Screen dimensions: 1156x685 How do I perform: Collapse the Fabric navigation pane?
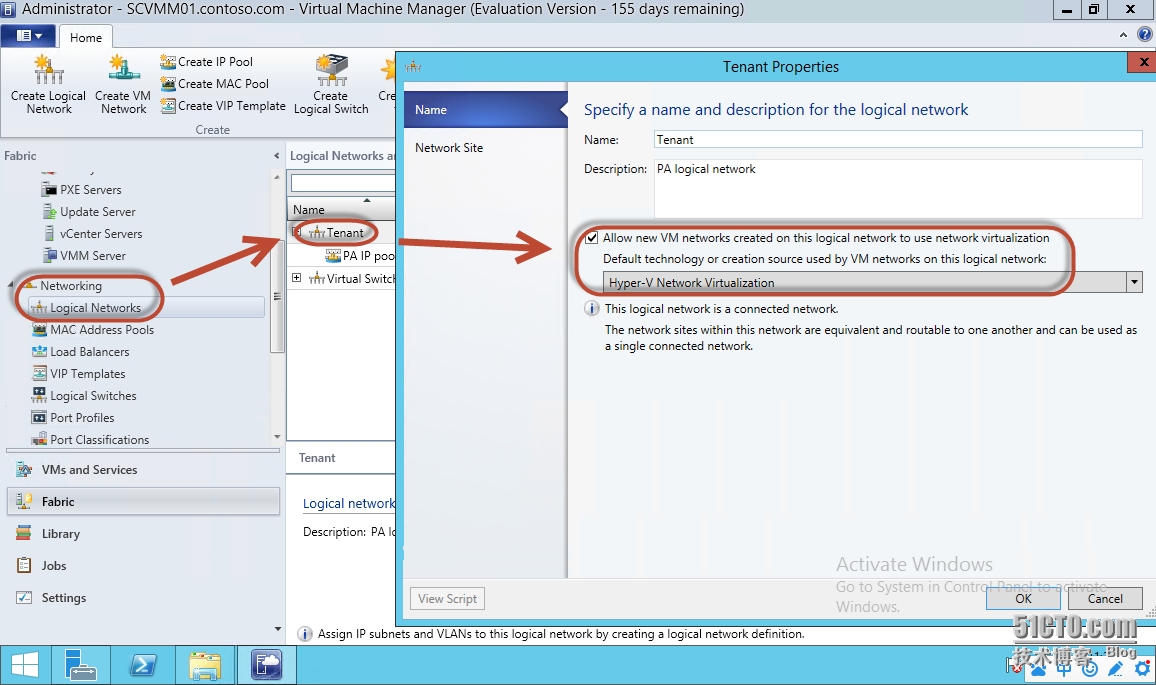point(276,156)
